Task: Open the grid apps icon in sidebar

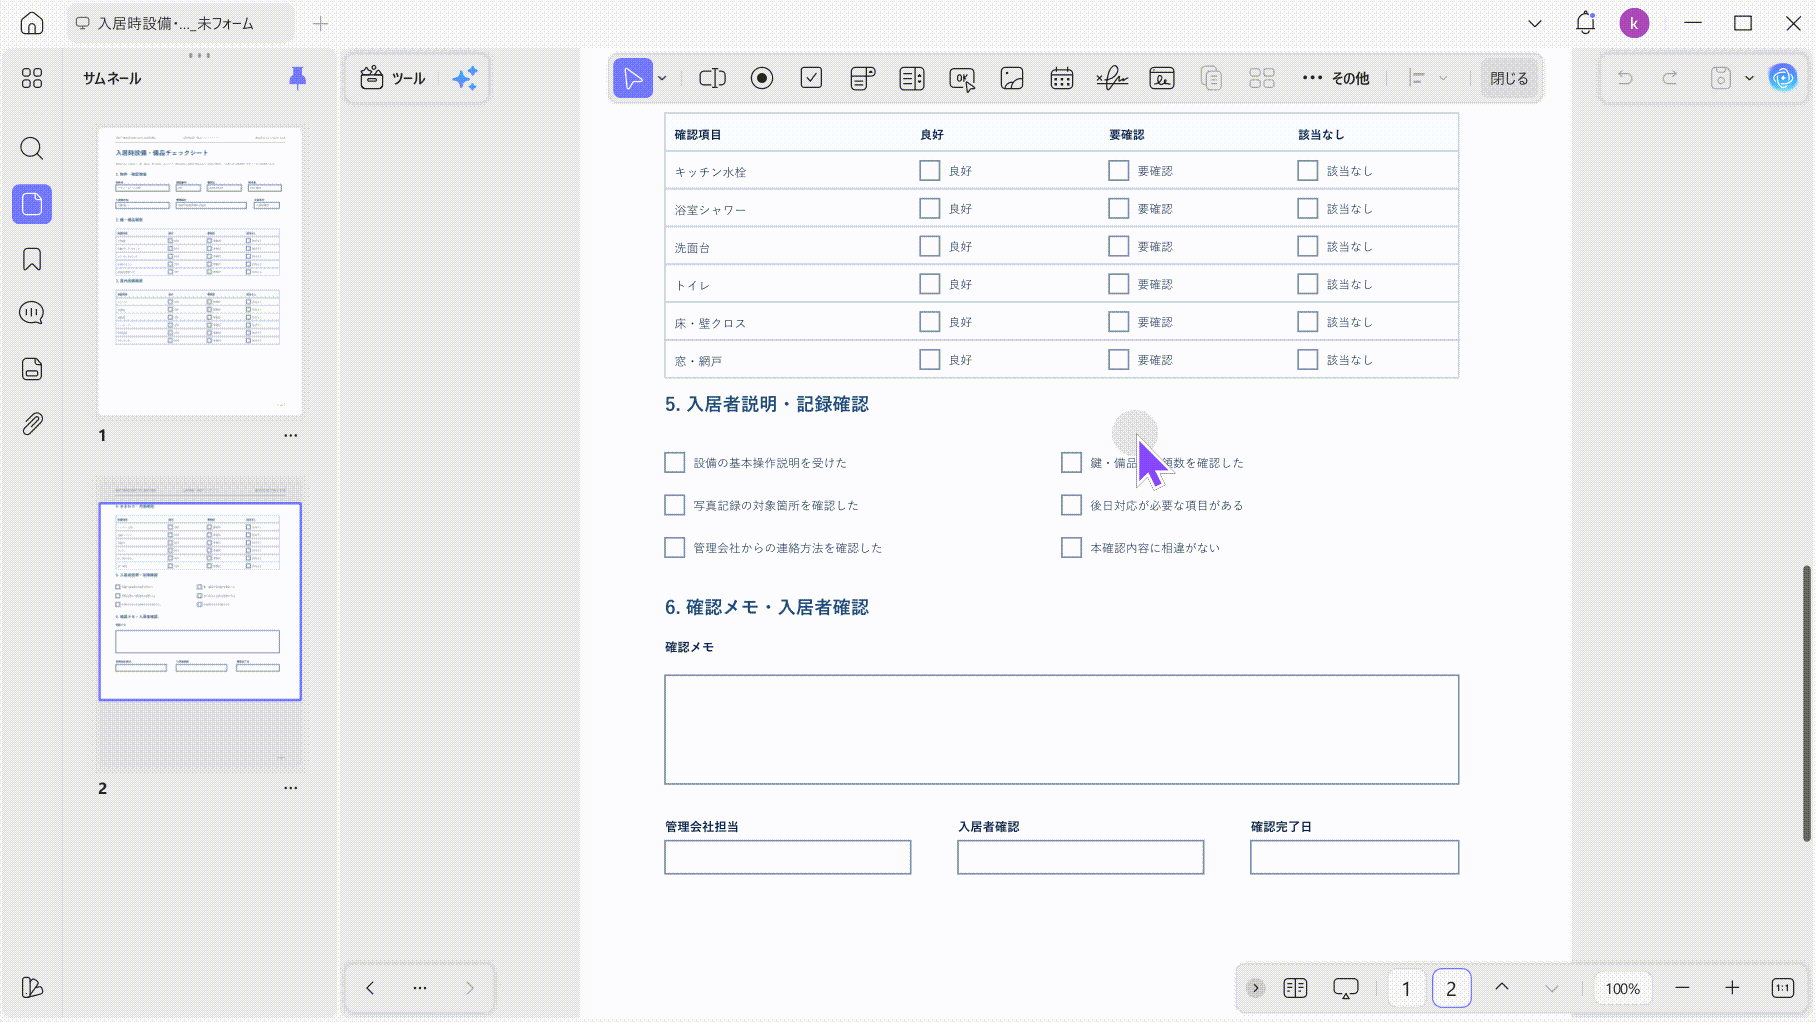Action: point(32,78)
